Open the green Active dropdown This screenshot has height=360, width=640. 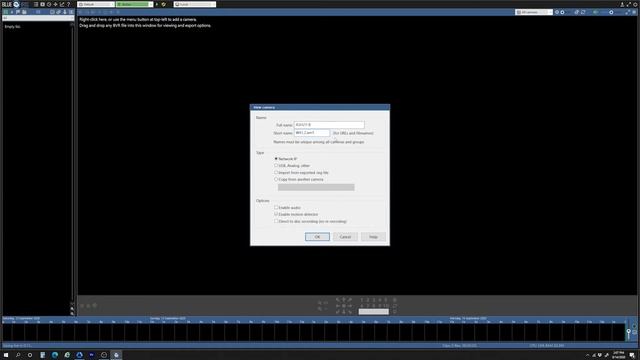pos(134,4)
